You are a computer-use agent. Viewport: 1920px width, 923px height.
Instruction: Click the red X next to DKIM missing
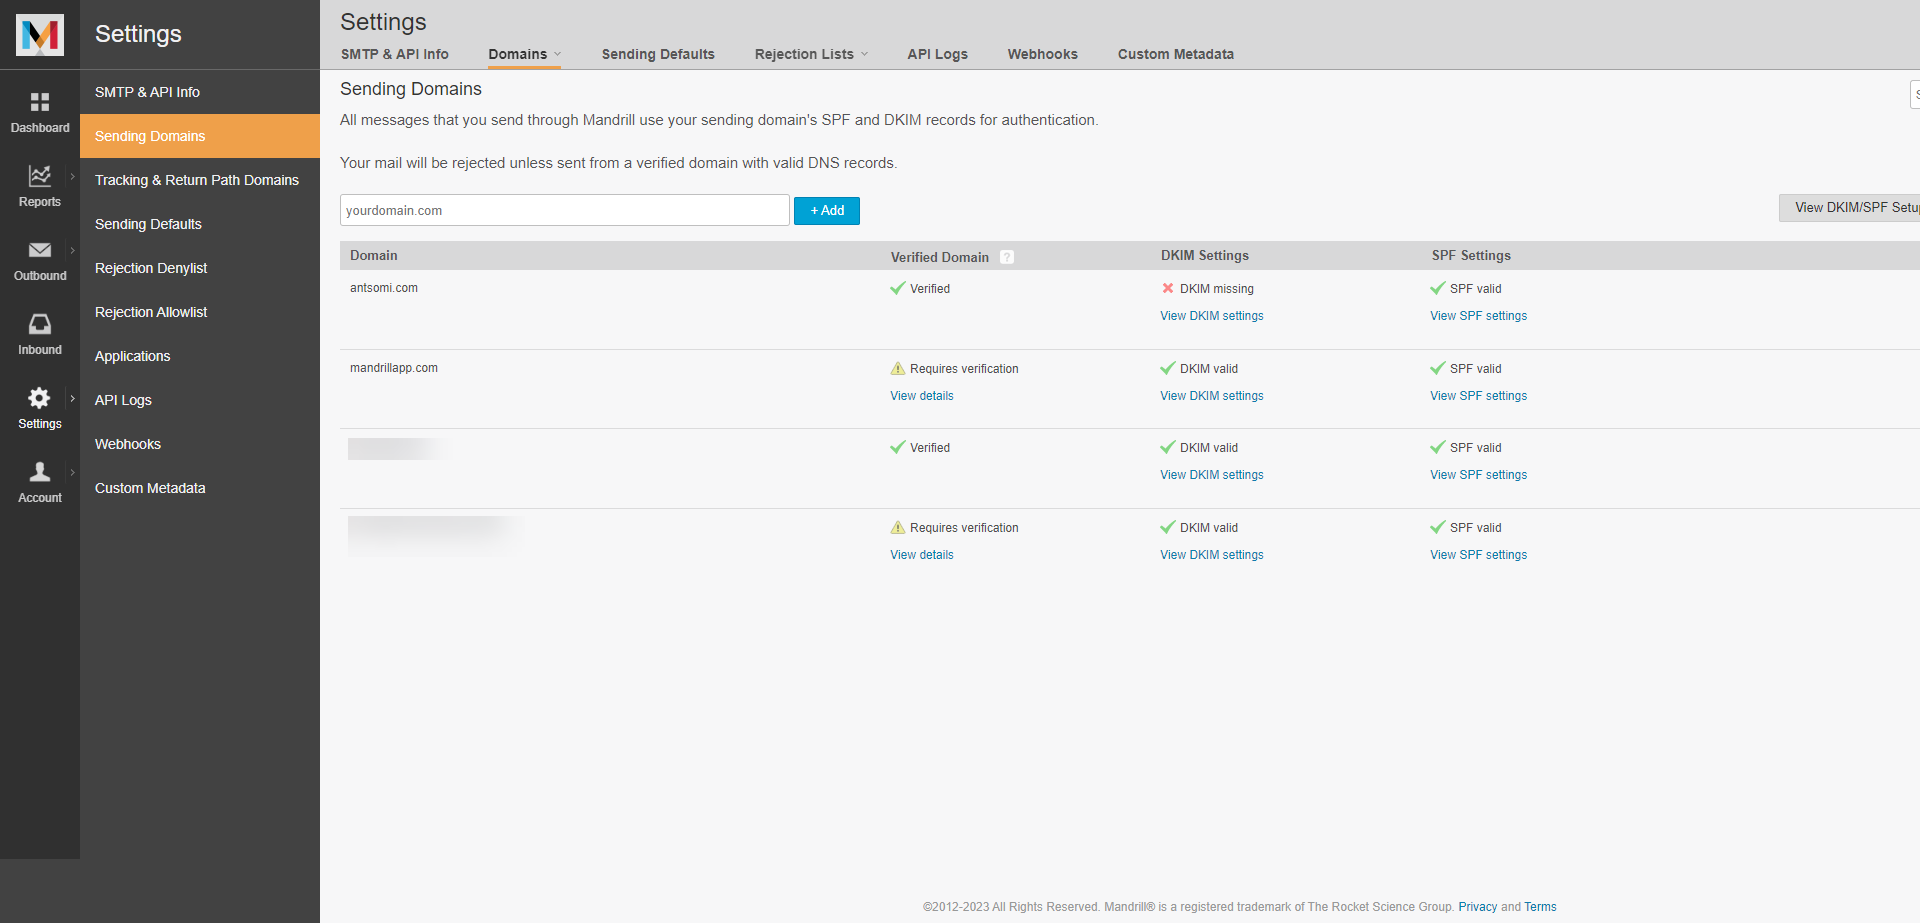point(1168,288)
